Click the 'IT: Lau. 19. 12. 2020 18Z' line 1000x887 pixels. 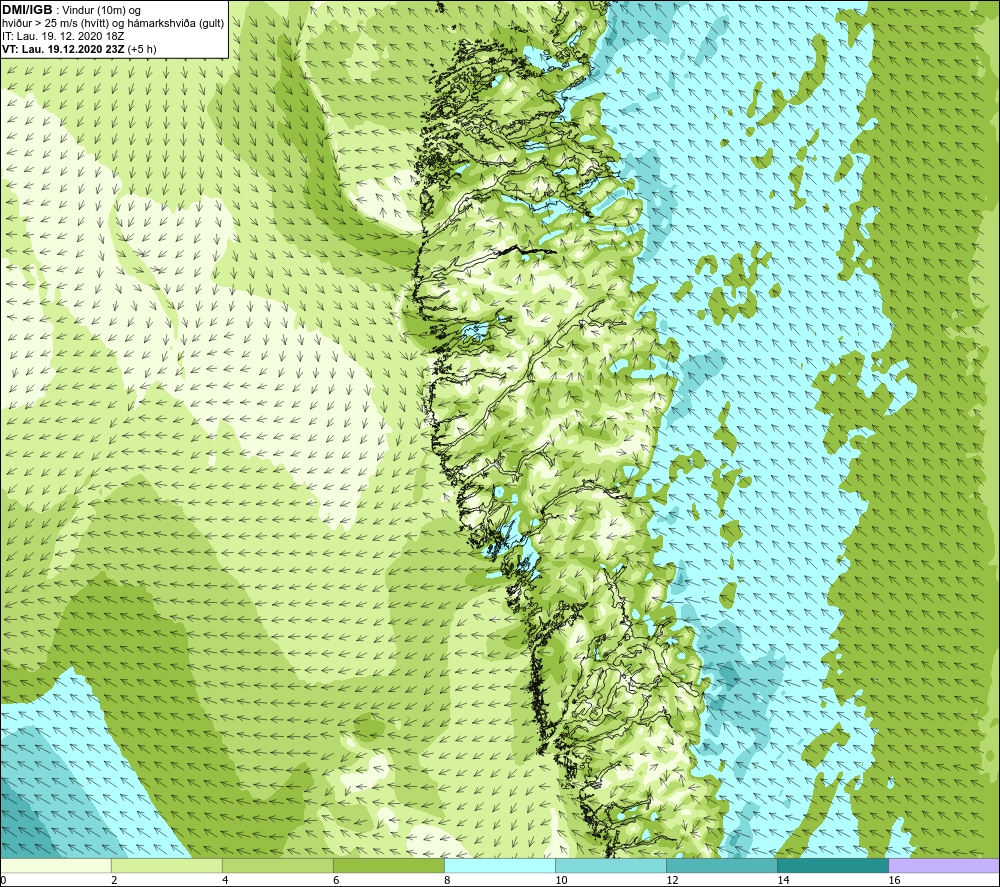click(x=63, y=36)
